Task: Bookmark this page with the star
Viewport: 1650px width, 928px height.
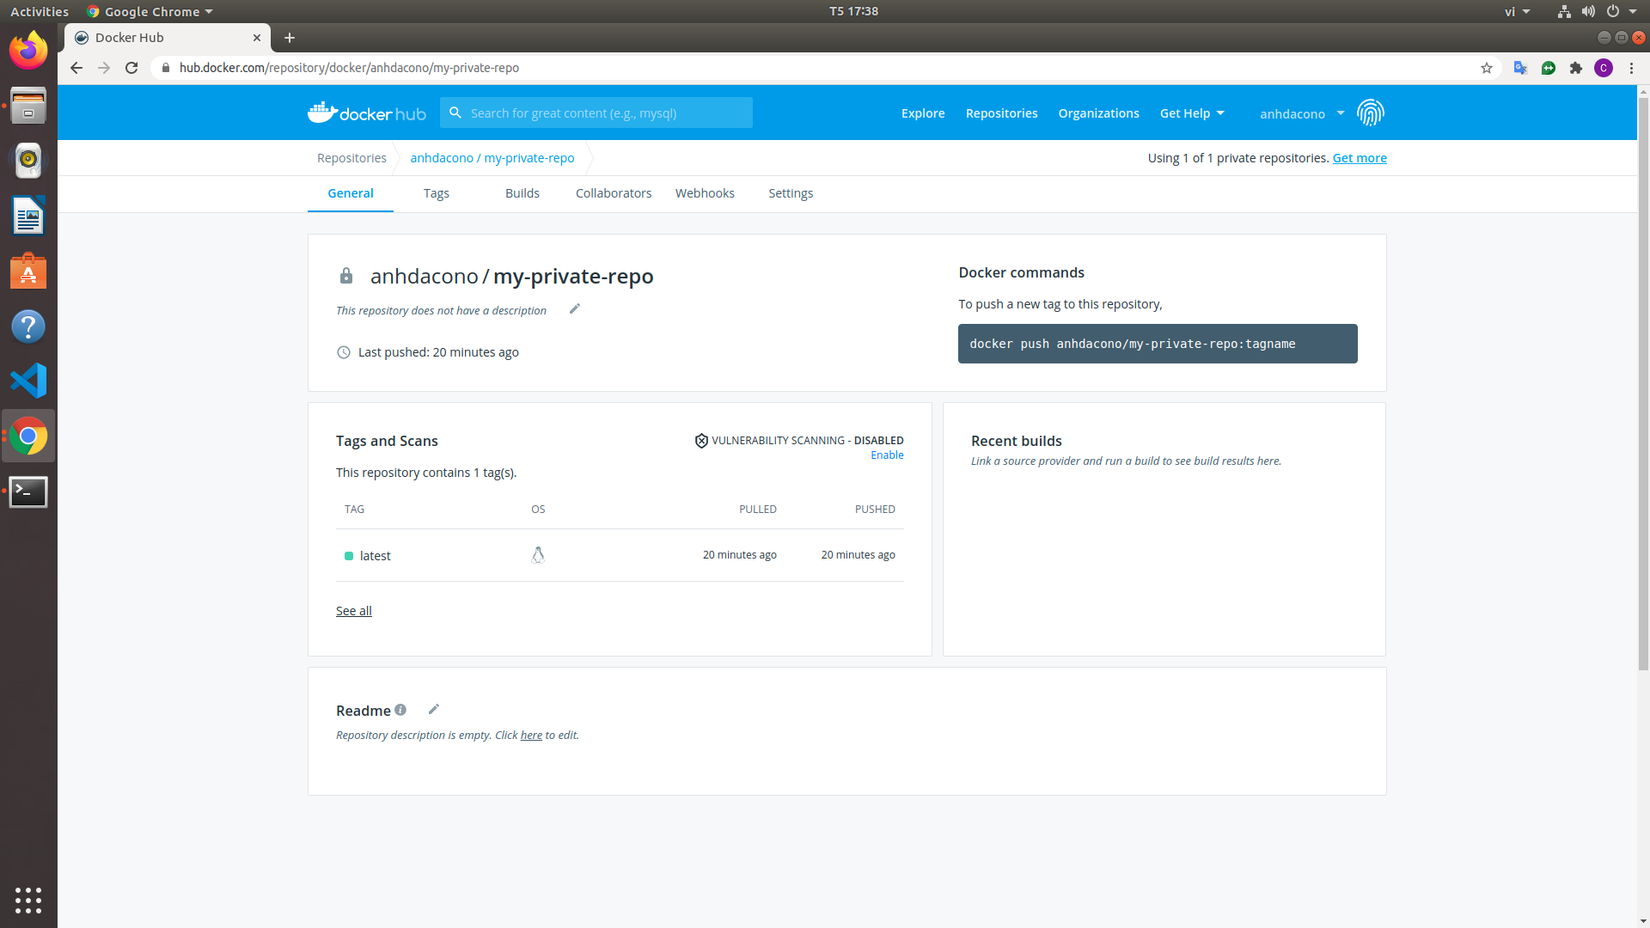Action: tap(1486, 68)
